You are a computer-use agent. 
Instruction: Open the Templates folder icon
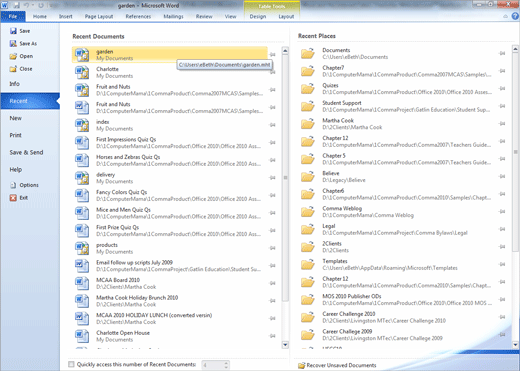(308, 264)
